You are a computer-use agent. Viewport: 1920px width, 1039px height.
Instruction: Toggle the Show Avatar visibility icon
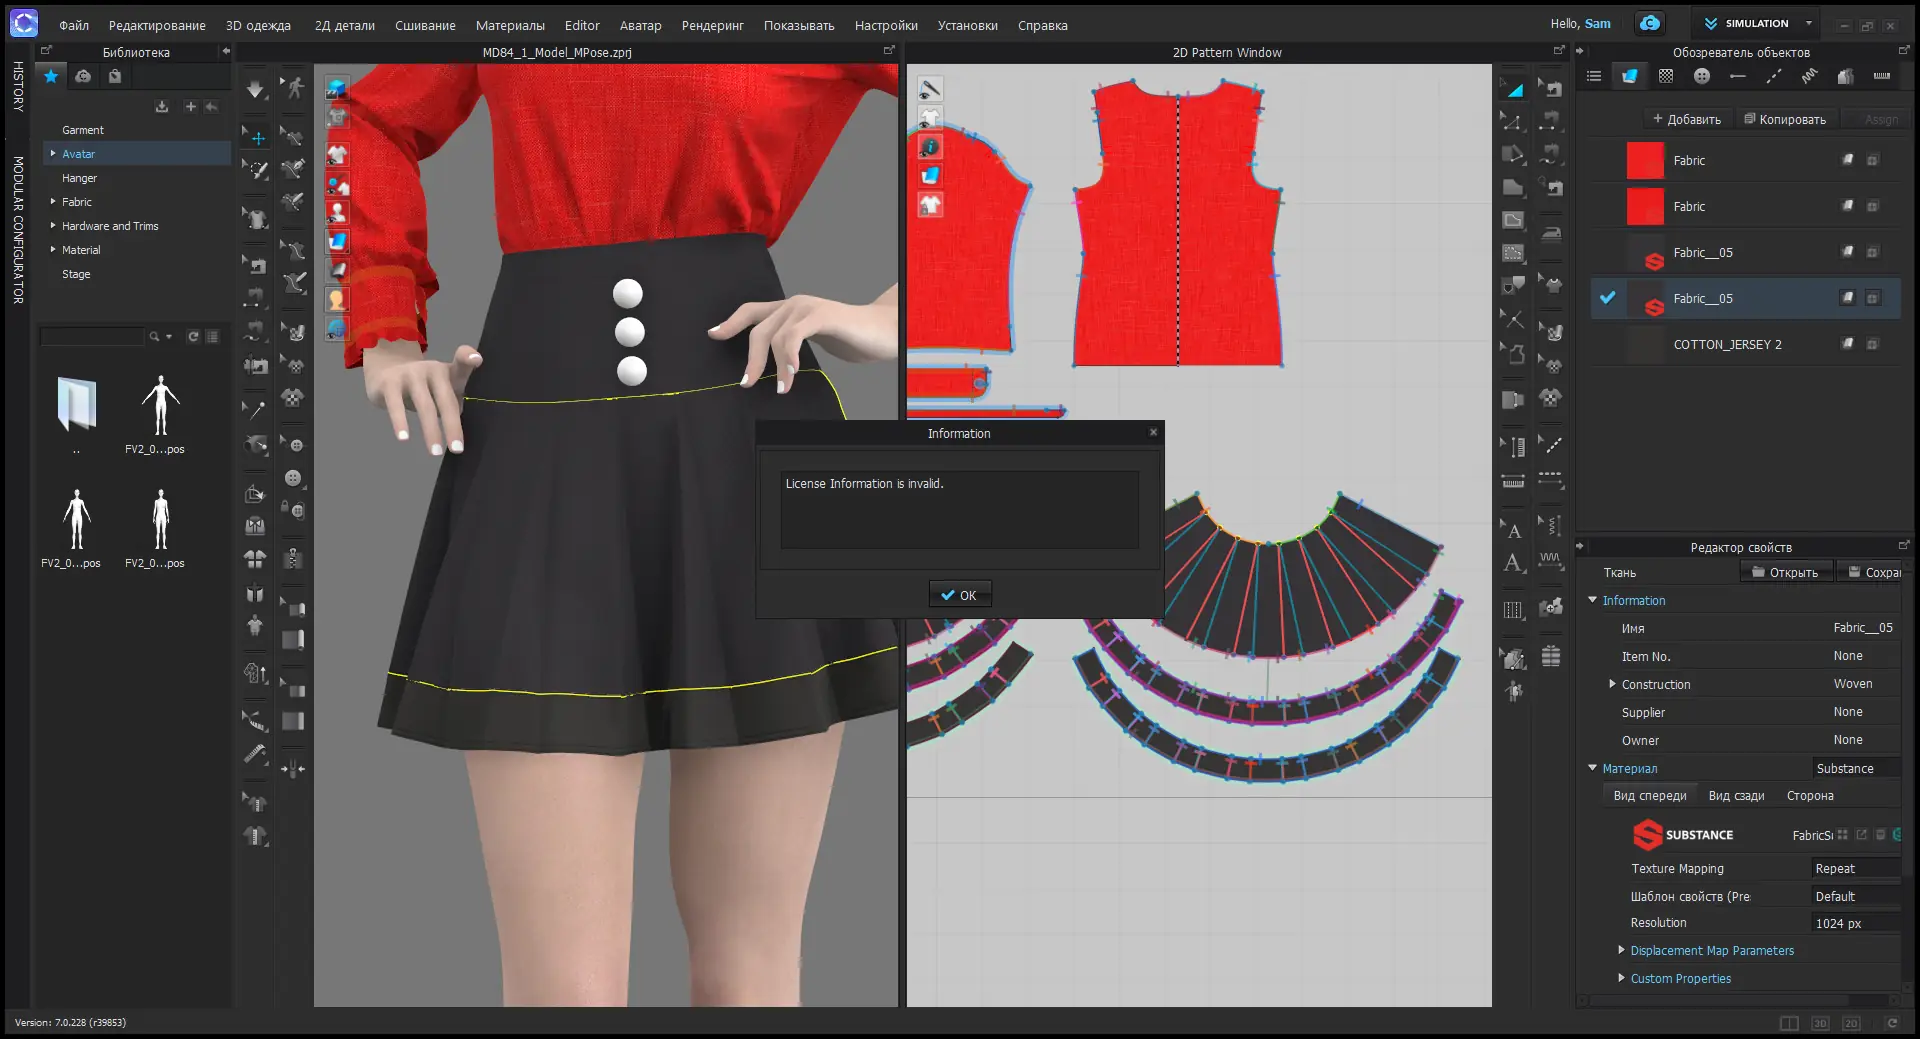[337, 212]
